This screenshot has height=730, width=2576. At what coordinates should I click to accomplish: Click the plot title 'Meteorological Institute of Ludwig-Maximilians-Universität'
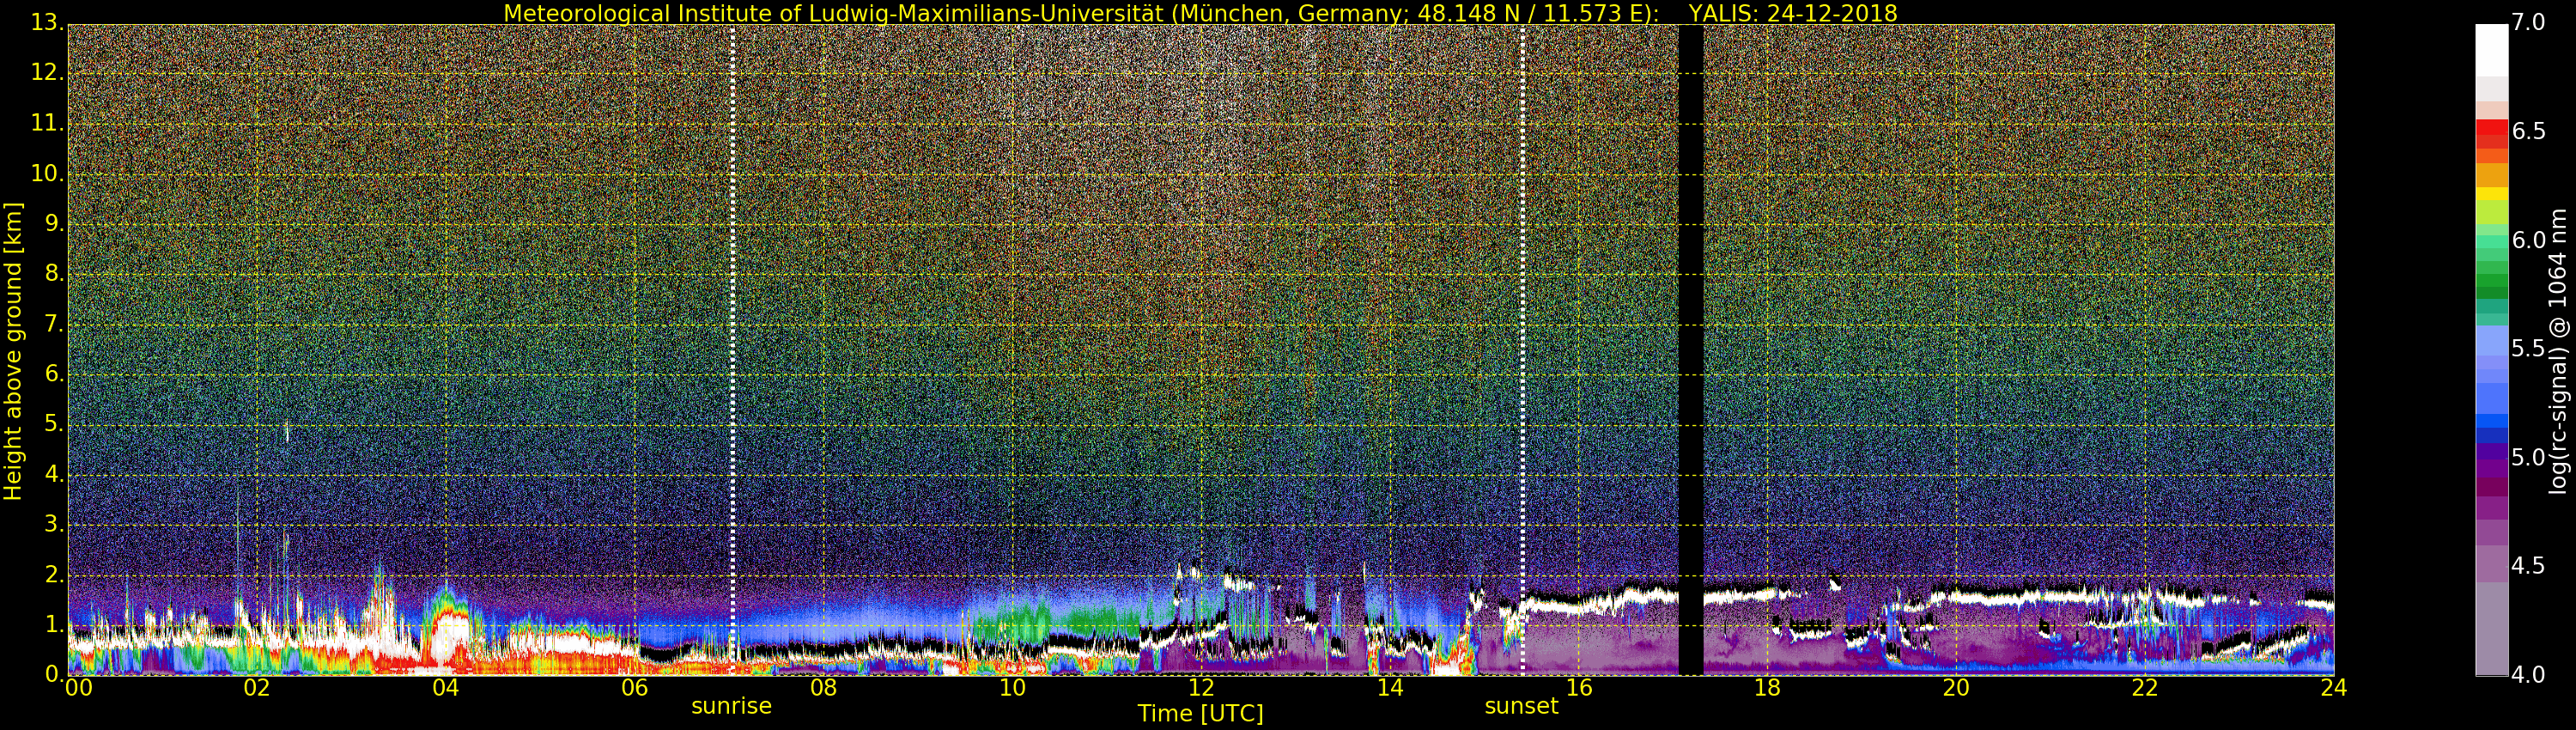tap(833, 13)
